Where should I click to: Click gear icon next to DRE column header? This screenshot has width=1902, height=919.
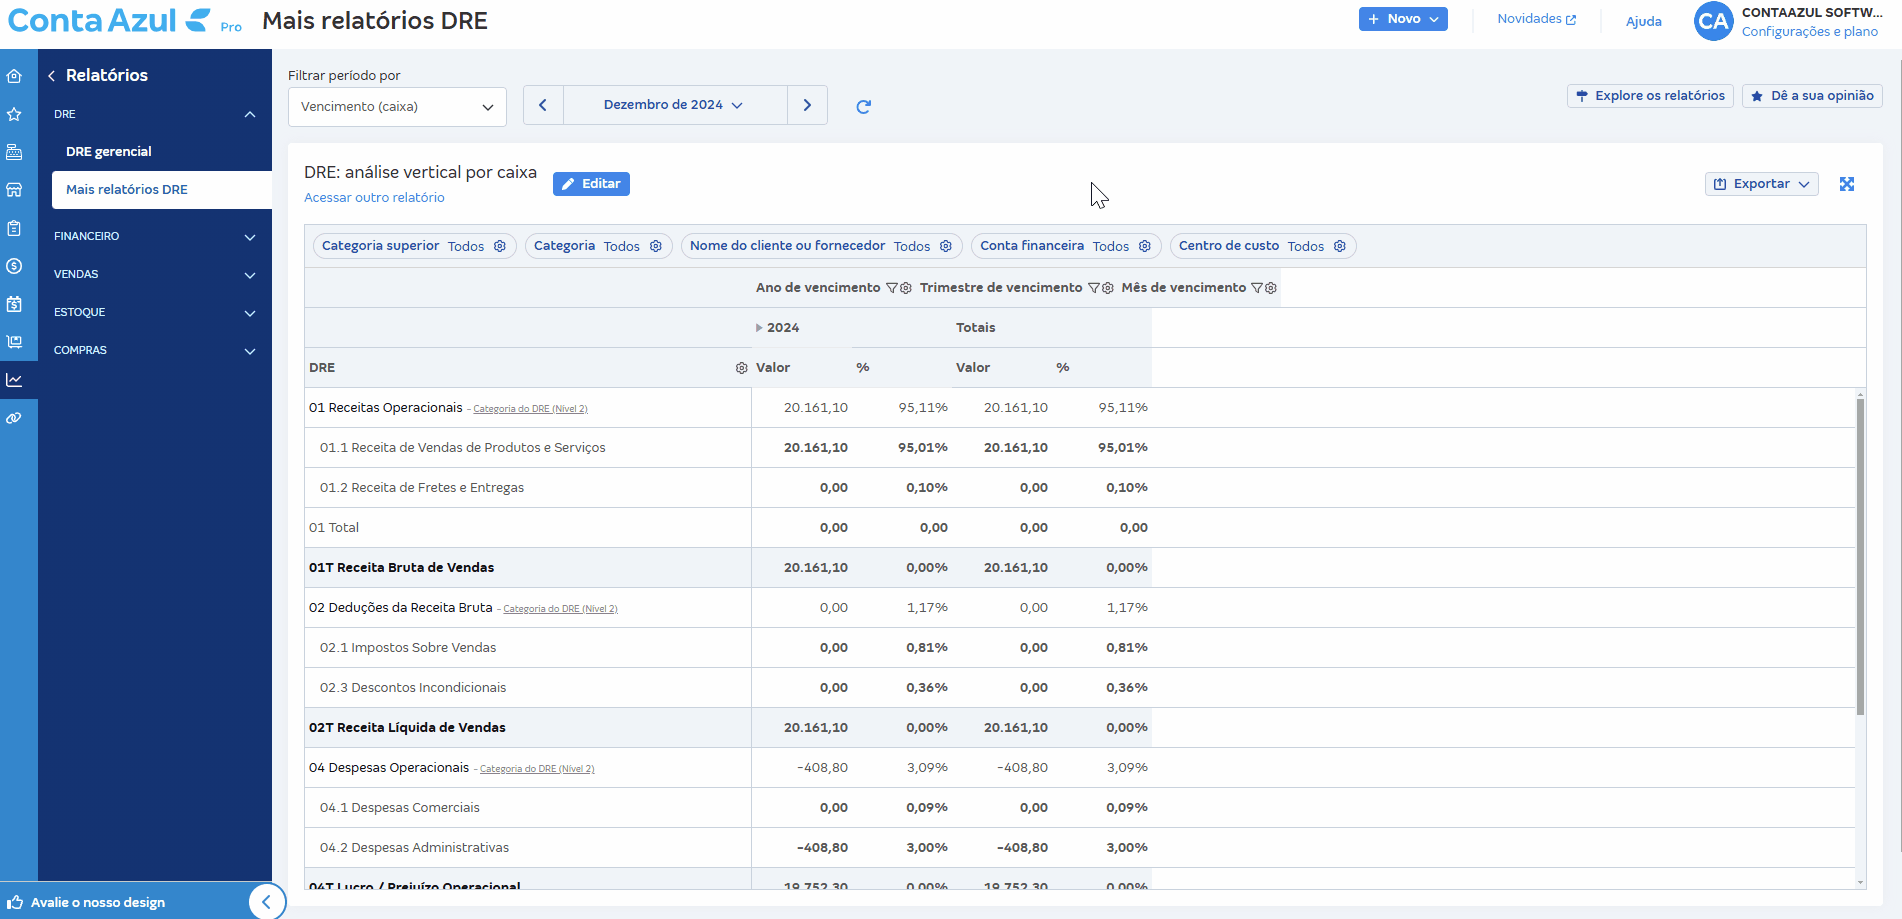[741, 368]
